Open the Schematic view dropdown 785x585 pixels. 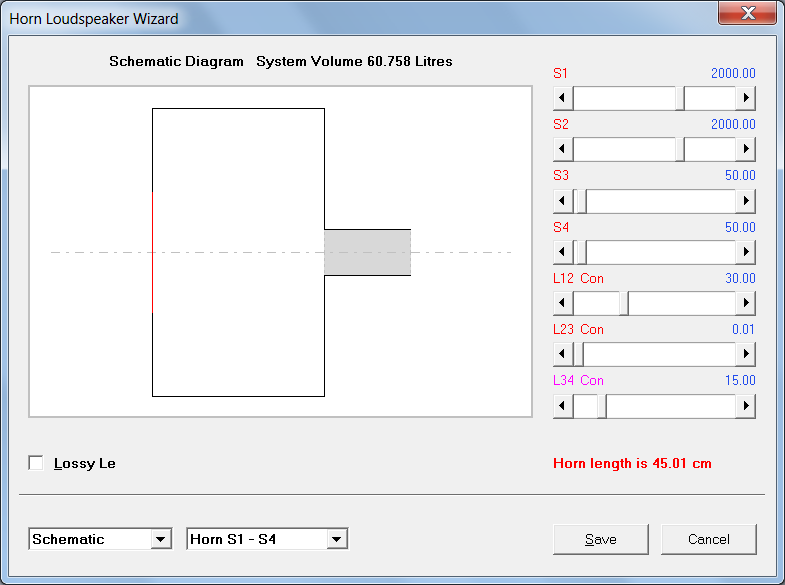click(x=161, y=539)
